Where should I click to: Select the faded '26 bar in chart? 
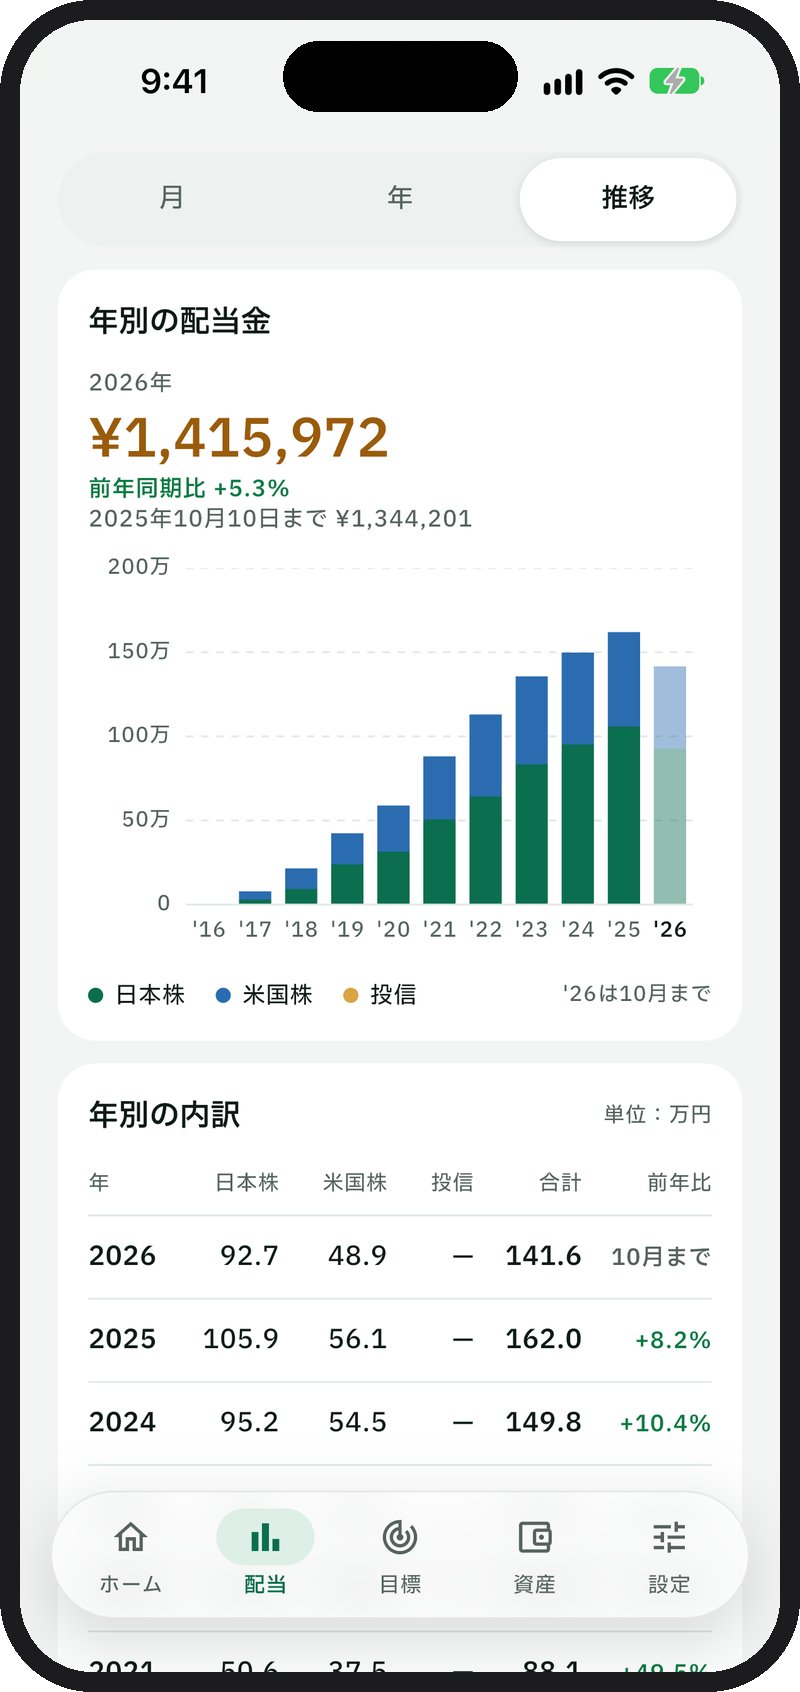[670, 785]
